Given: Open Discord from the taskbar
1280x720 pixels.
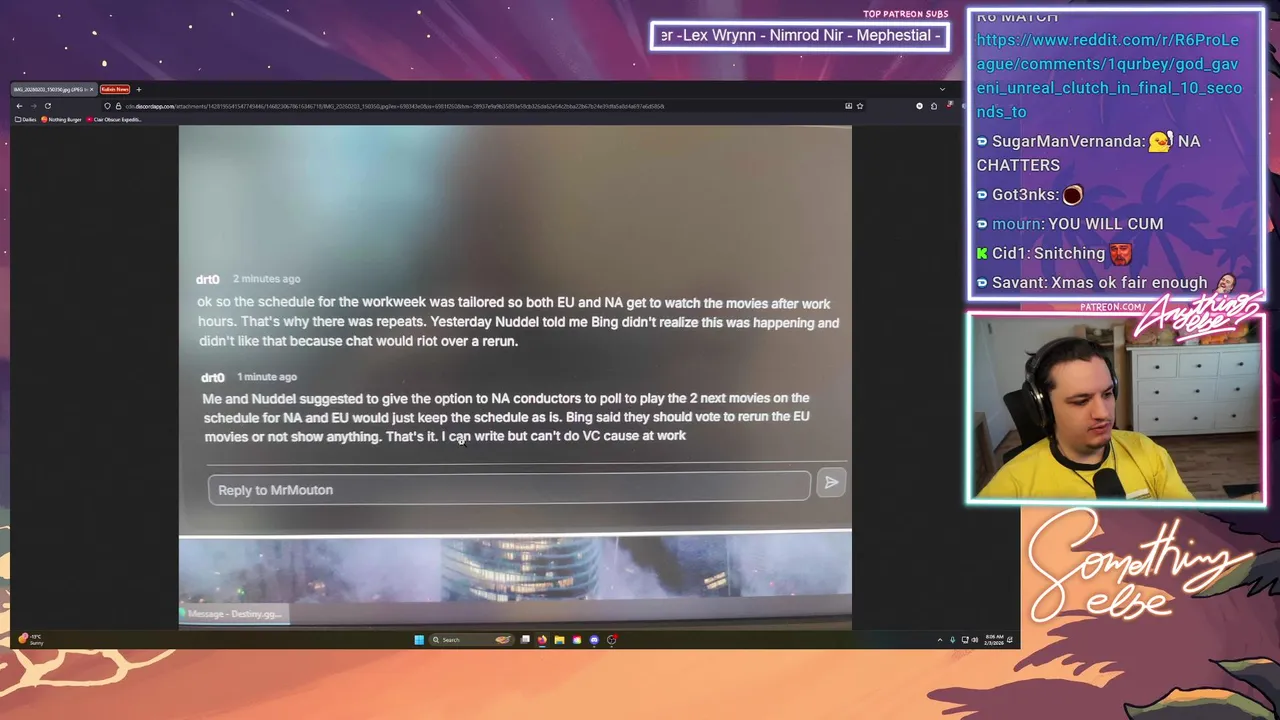Looking at the screenshot, I should 594,640.
